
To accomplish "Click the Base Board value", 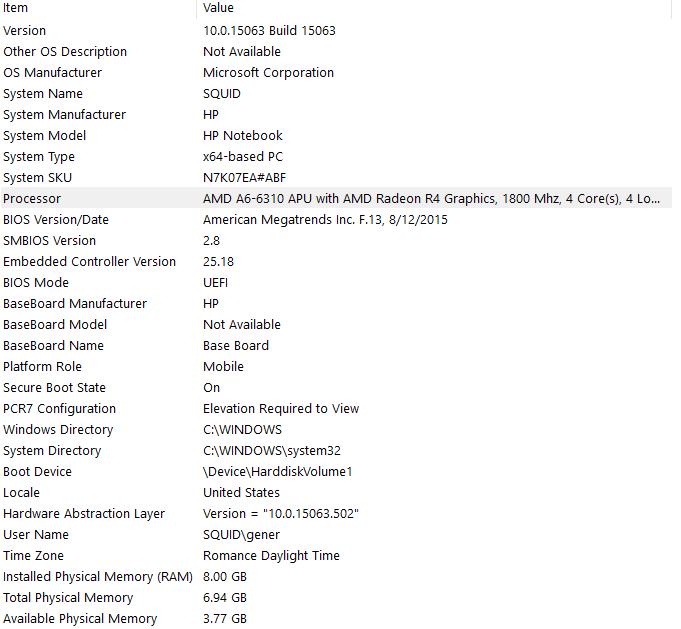I will pyautogui.click(x=236, y=346).
